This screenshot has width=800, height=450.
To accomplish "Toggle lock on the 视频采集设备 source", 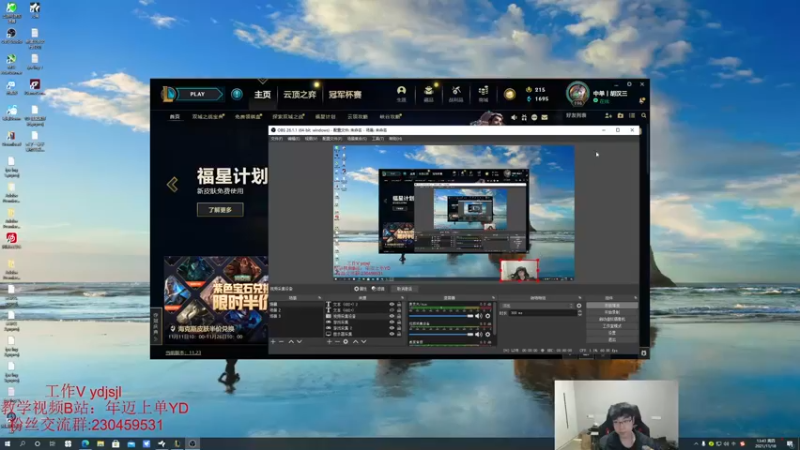I will click(399, 316).
